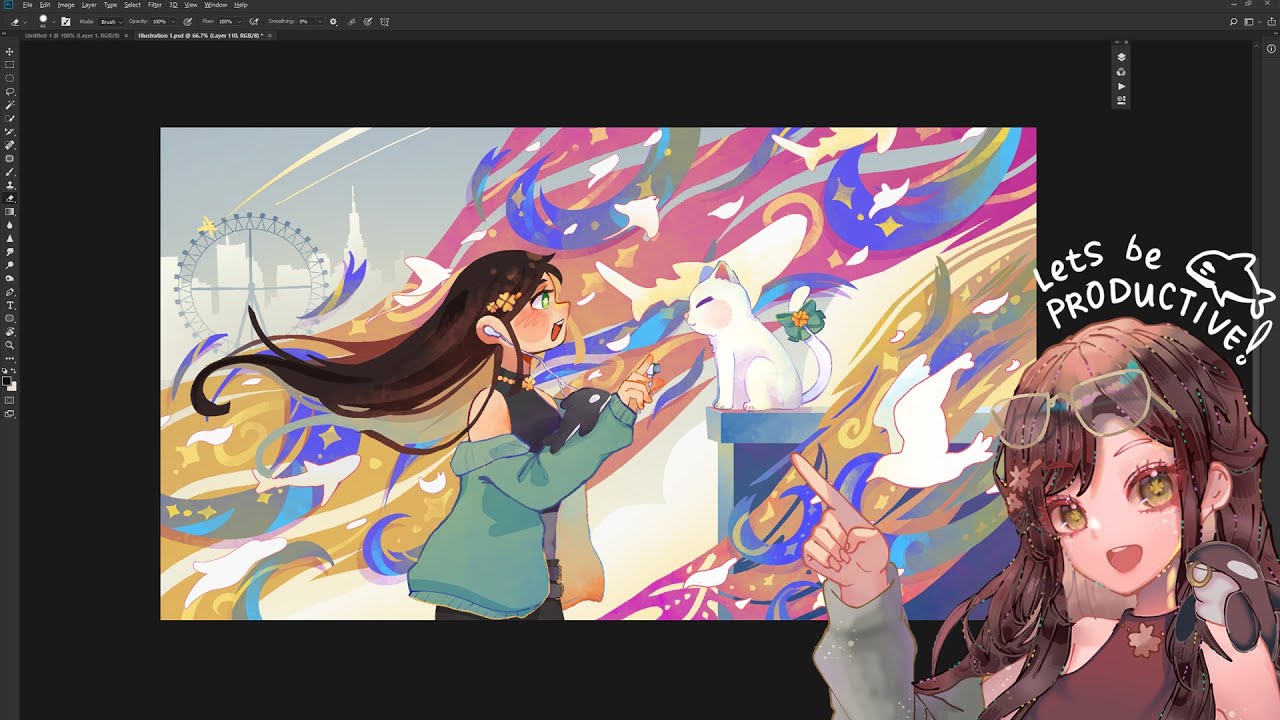This screenshot has width=1280, height=720.
Task: Switch to the Untitled-1 document tab
Action: pyautogui.click(x=72, y=35)
